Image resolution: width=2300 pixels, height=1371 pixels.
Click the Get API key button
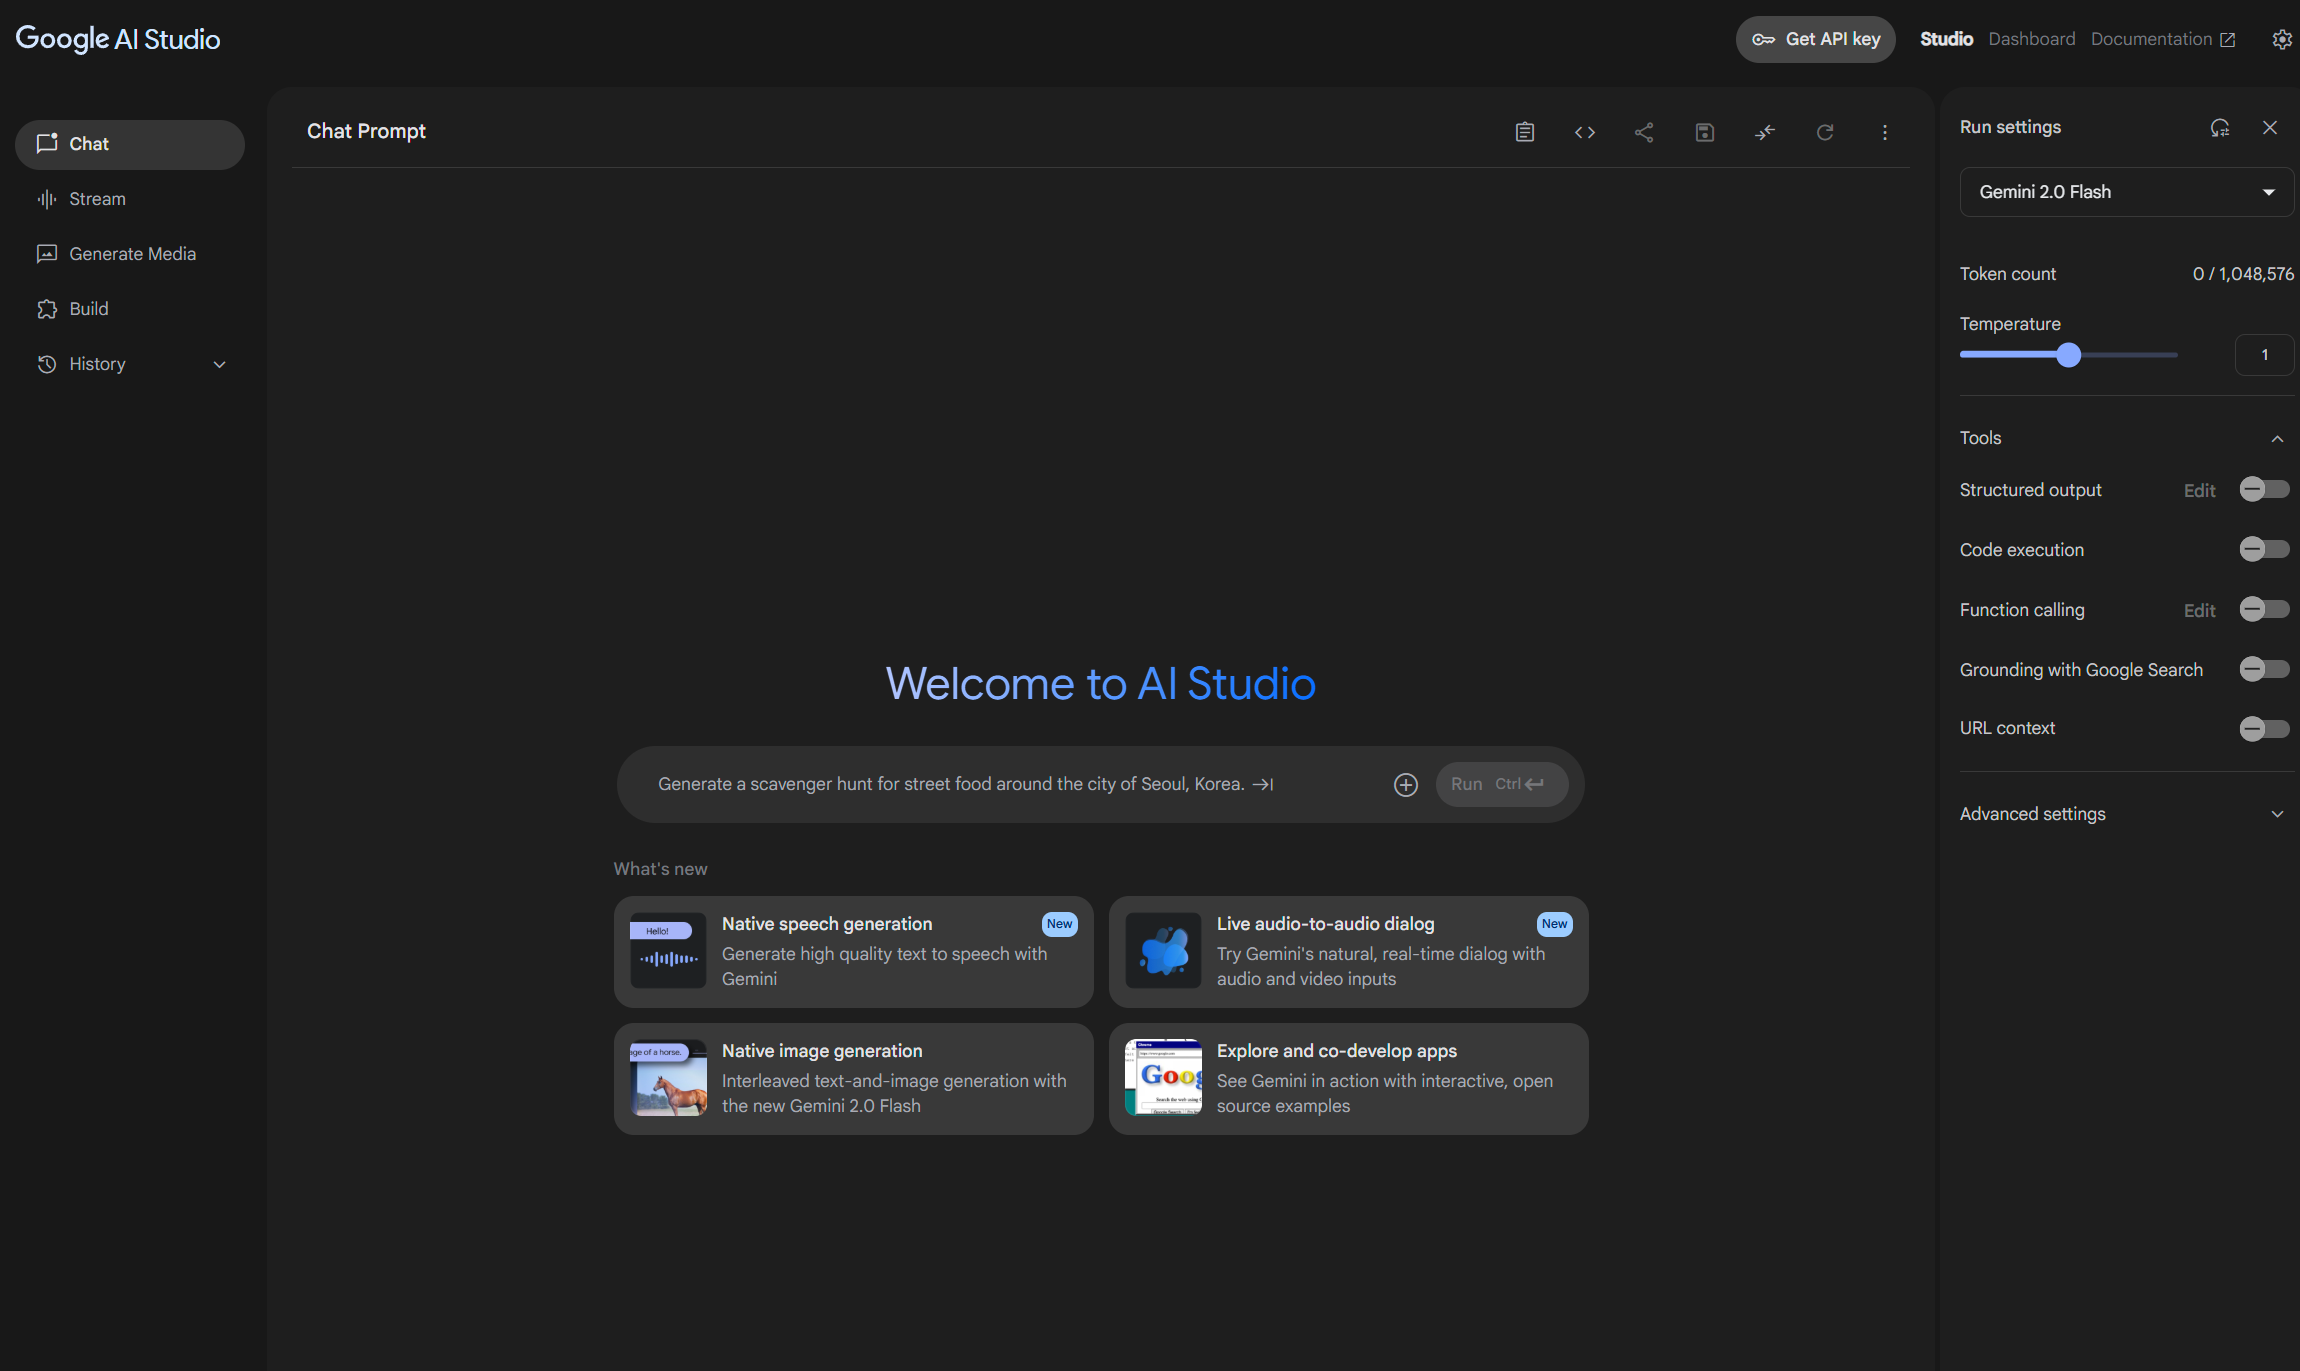click(1815, 39)
